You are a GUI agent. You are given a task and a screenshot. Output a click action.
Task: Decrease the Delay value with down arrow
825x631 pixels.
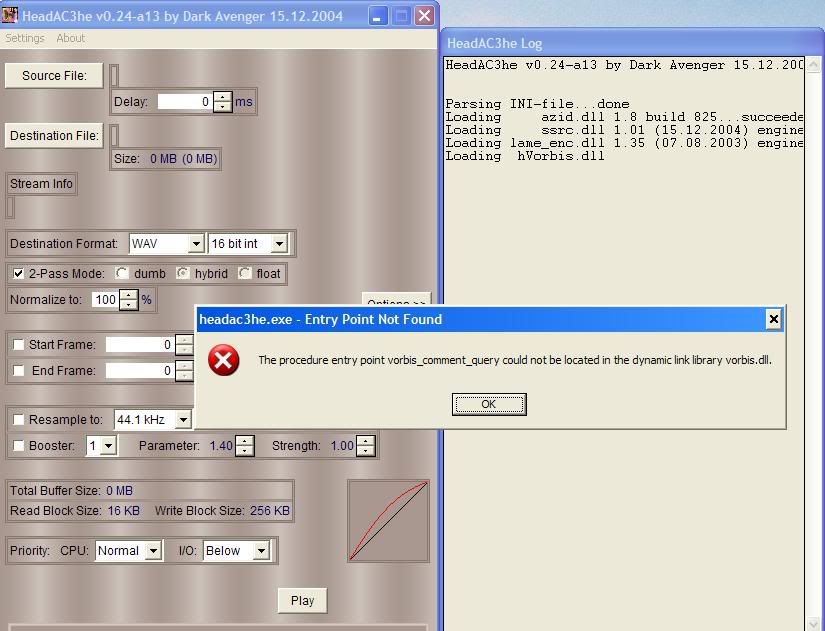[x=223, y=106]
